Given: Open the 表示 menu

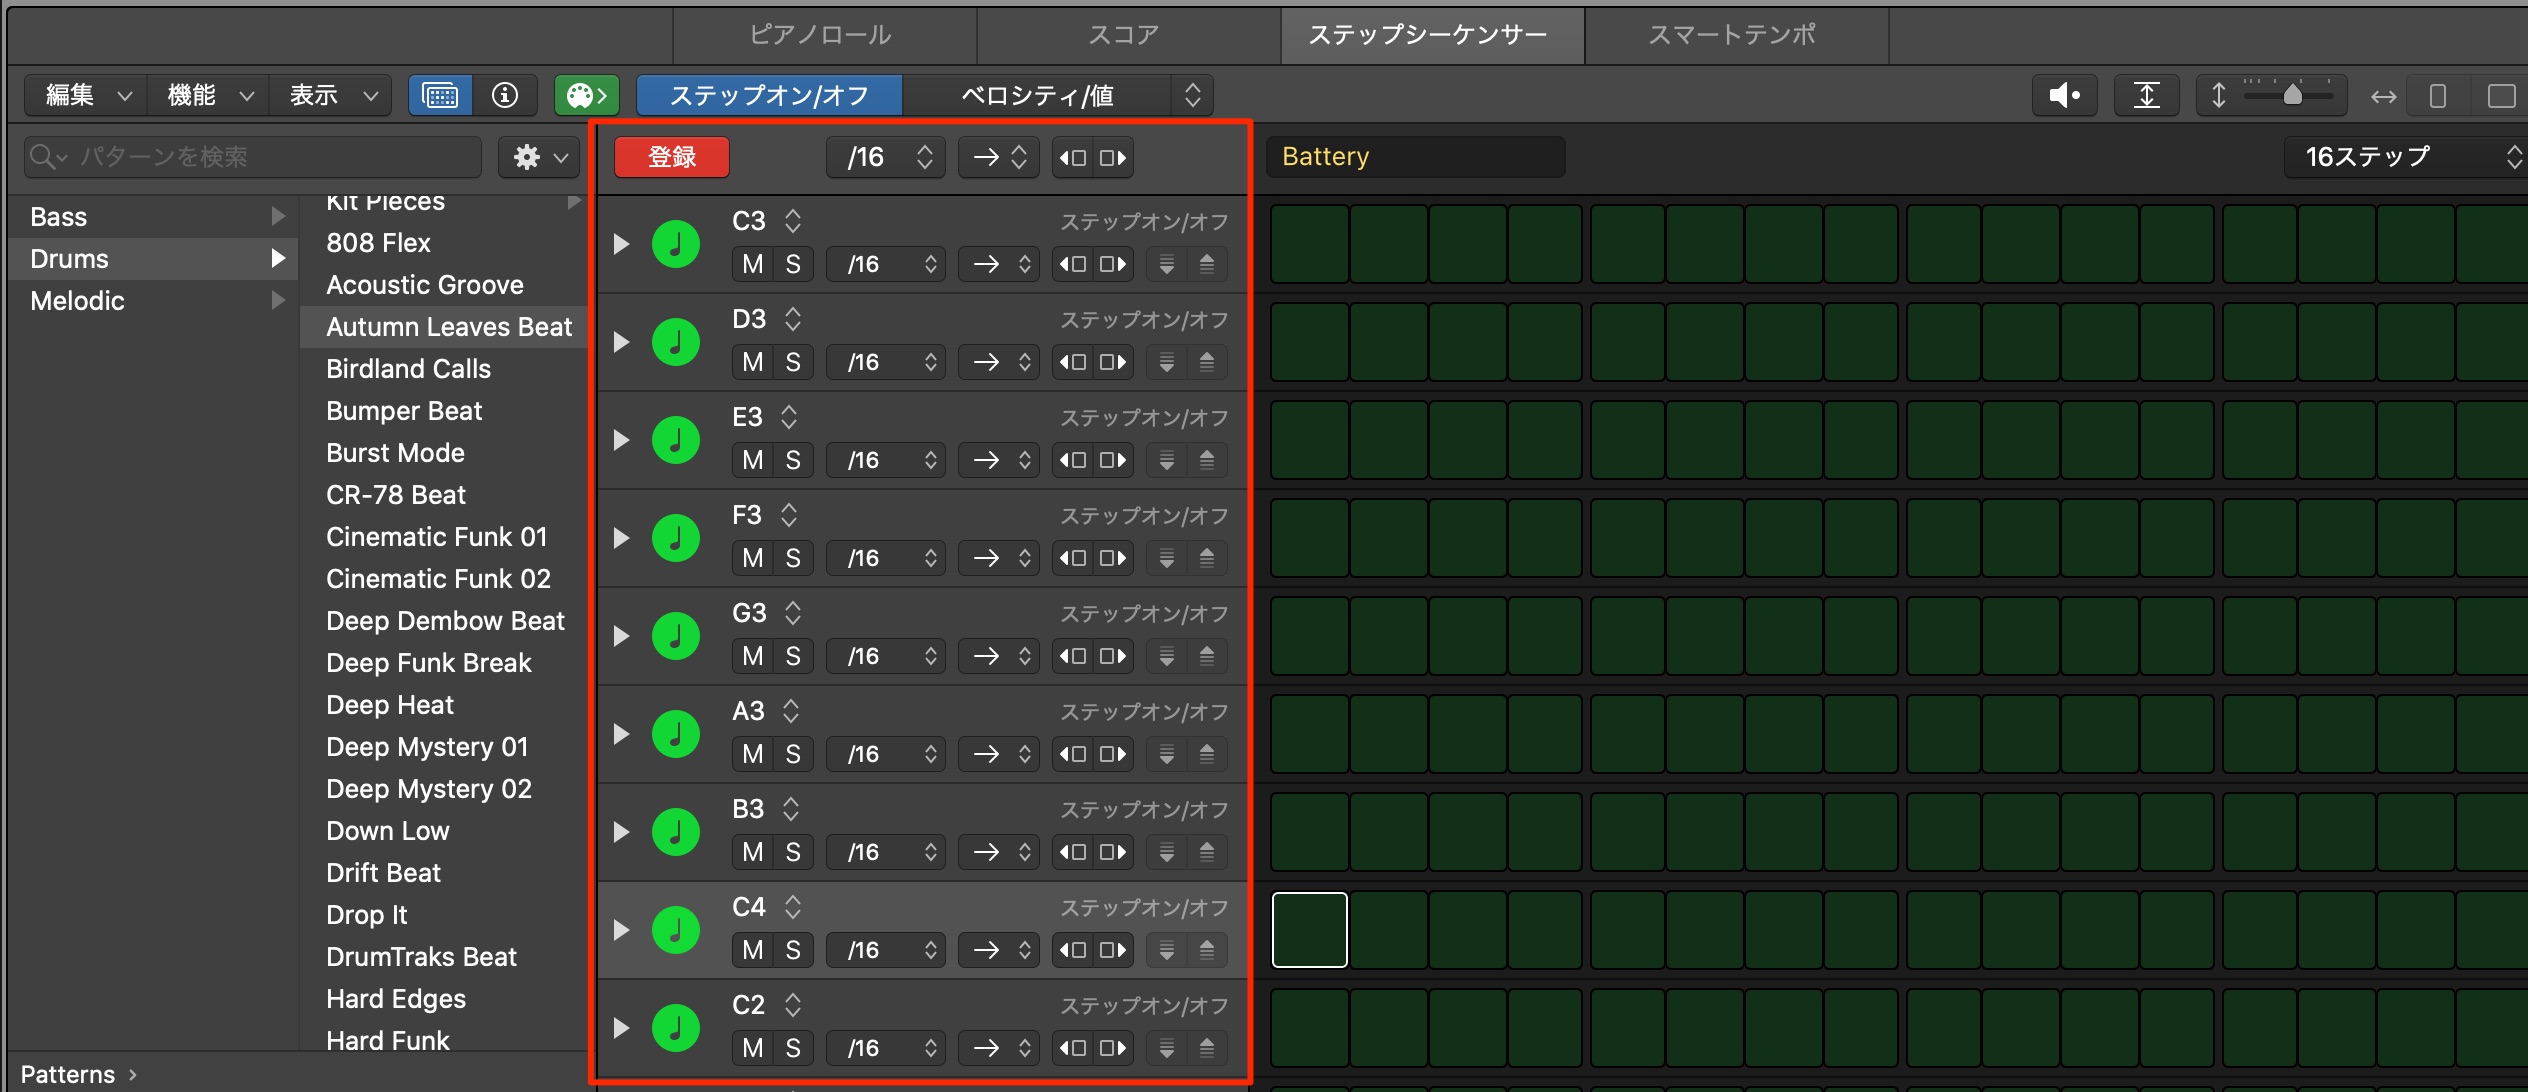Looking at the screenshot, I should (x=330, y=95).
